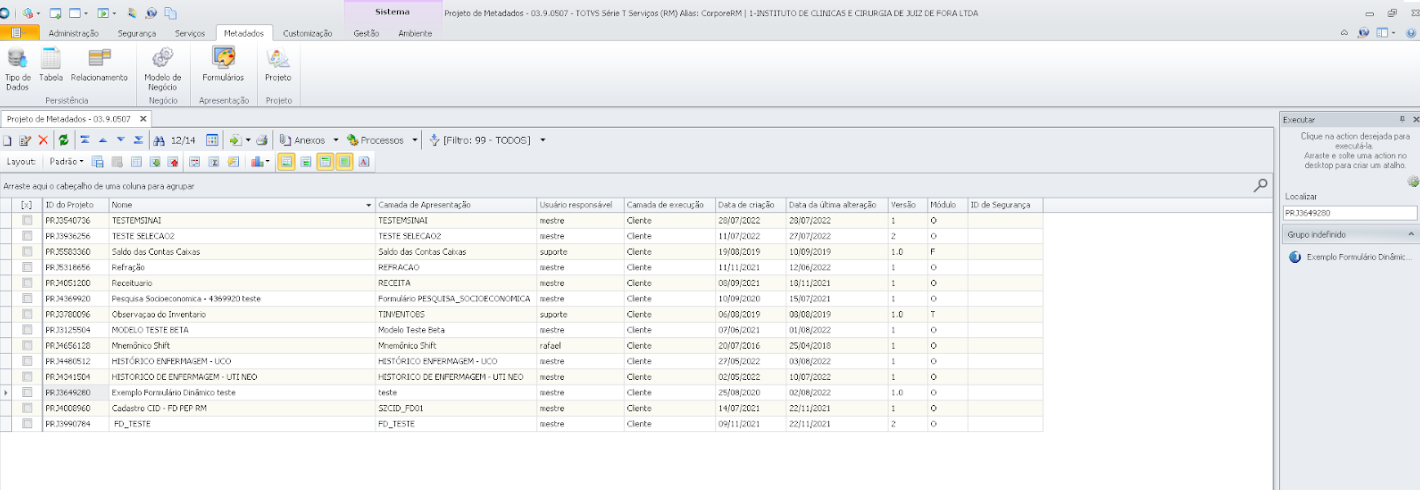Print the list using printer icon
Viewport: 1420px width, 490px height.
pyautogui.click(x=262, y=140)
